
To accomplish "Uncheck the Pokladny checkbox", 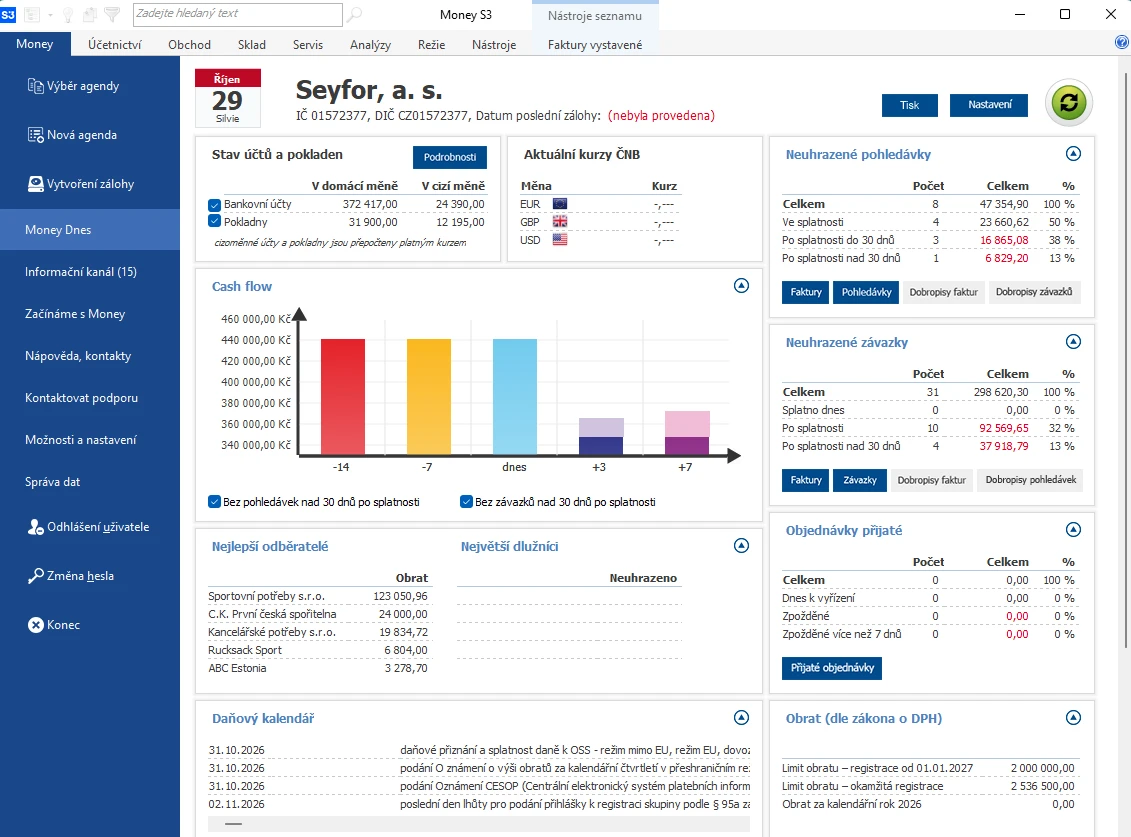I will coord(214,222).
